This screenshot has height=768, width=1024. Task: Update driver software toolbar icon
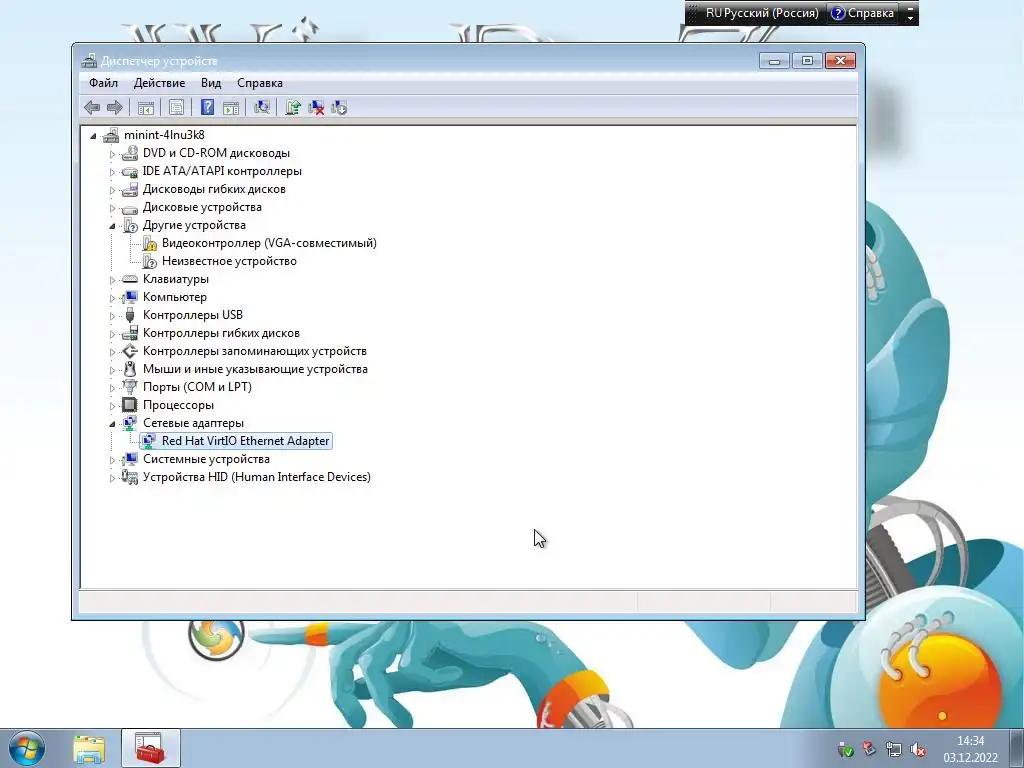click(293, 108)
